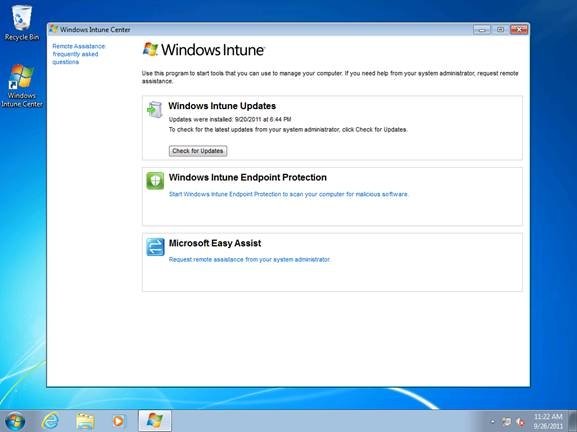The width and height of the screenshot is (577, 432).
Task: Click the Show Desktop strip on the taskbar
Action: coord(573,421)
